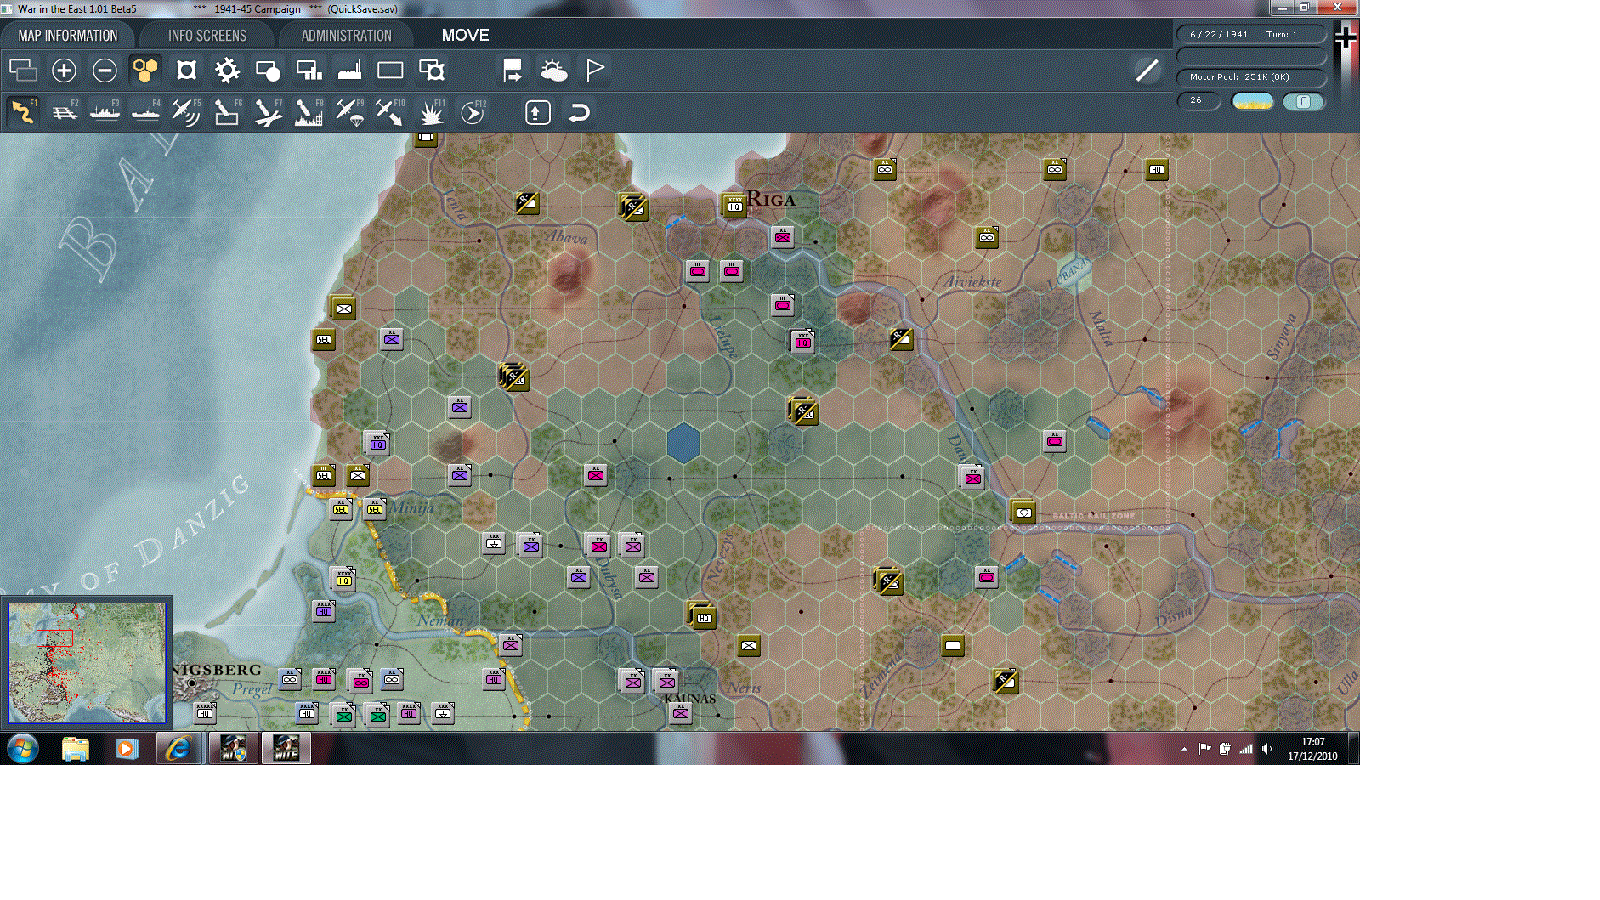Toggle the hex grid display icon

(145, 70)
